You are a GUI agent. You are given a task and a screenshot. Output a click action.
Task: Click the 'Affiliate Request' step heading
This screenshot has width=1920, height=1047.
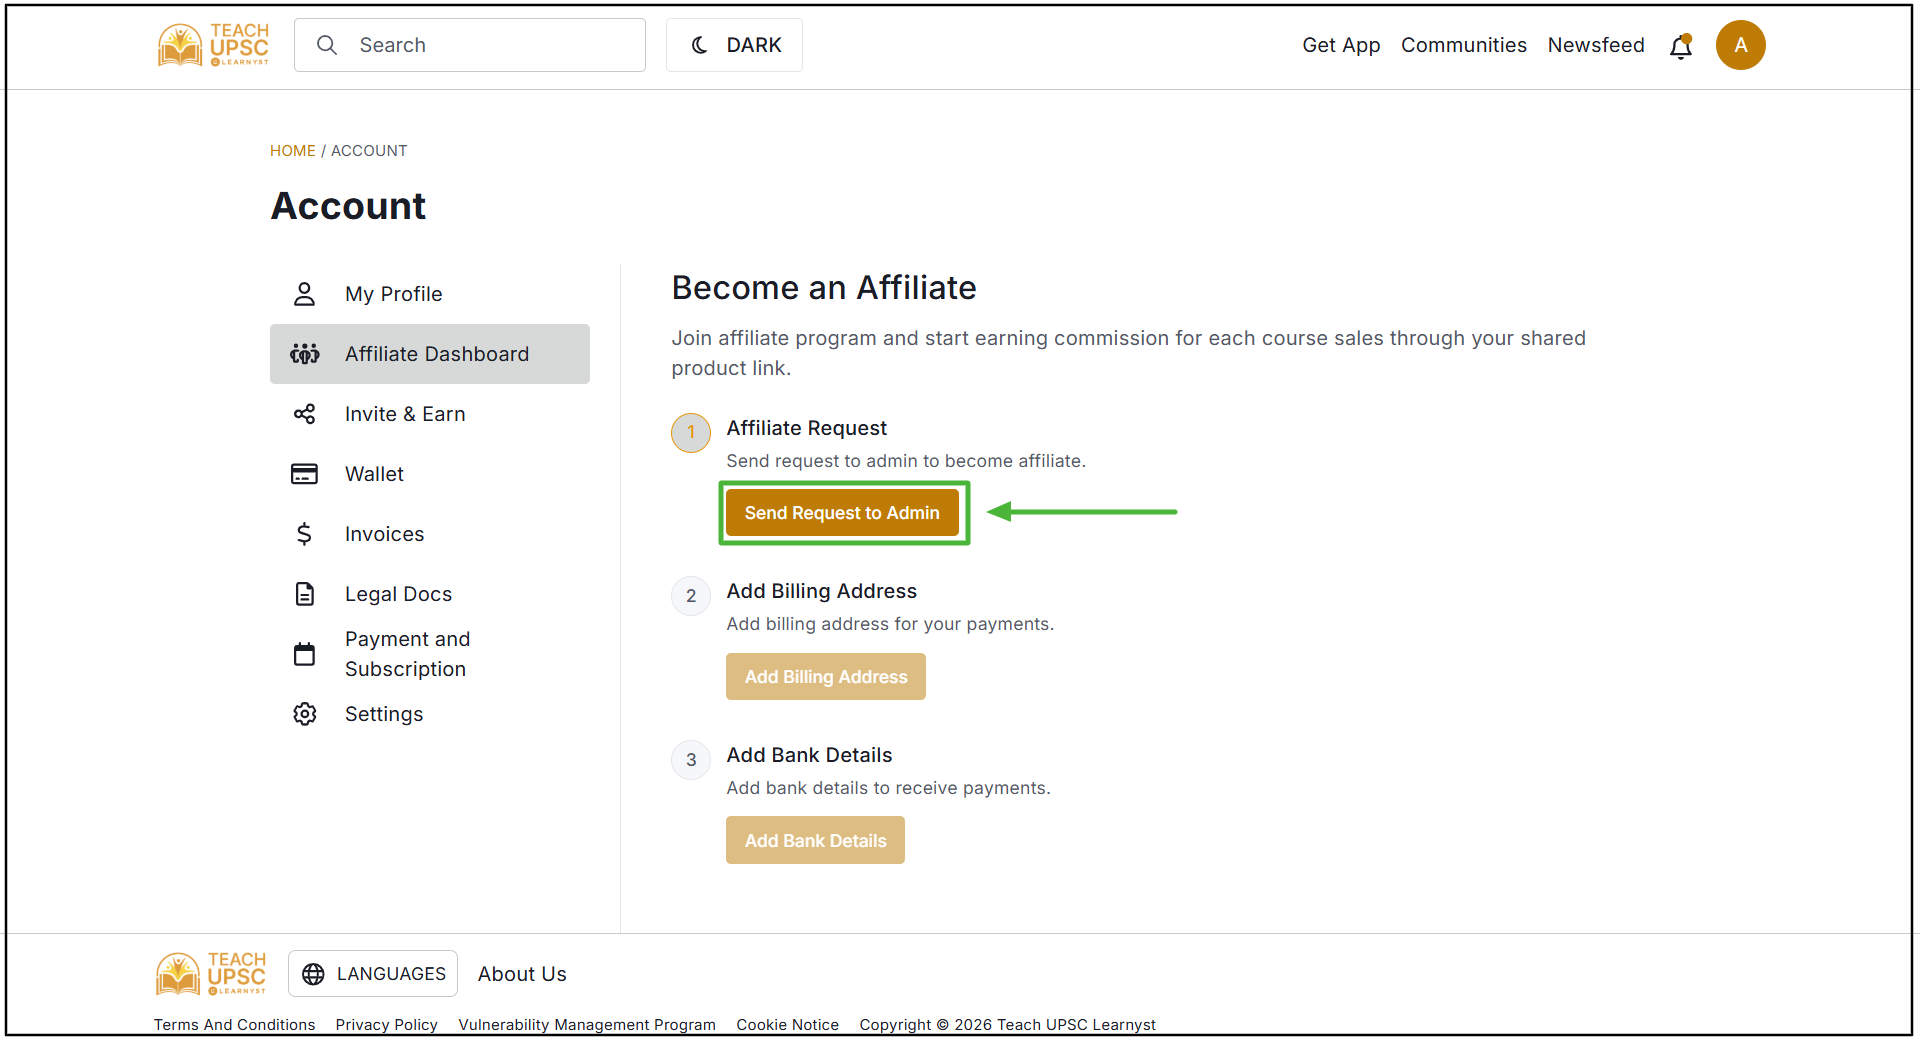(806, 428)
